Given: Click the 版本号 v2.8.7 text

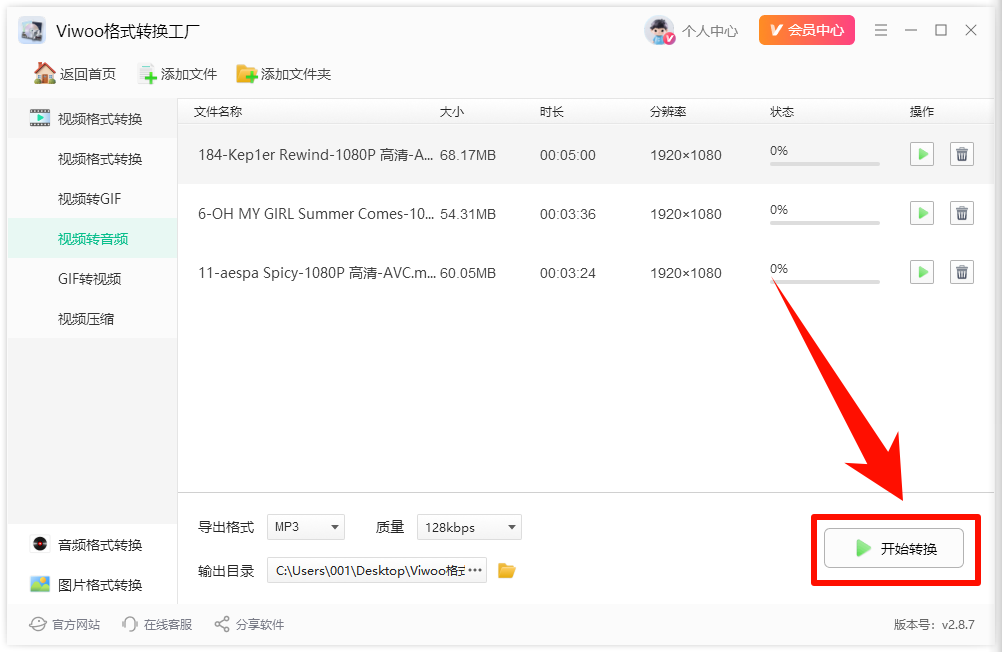Looking at the screenshot, I should [x=934, y=625].
